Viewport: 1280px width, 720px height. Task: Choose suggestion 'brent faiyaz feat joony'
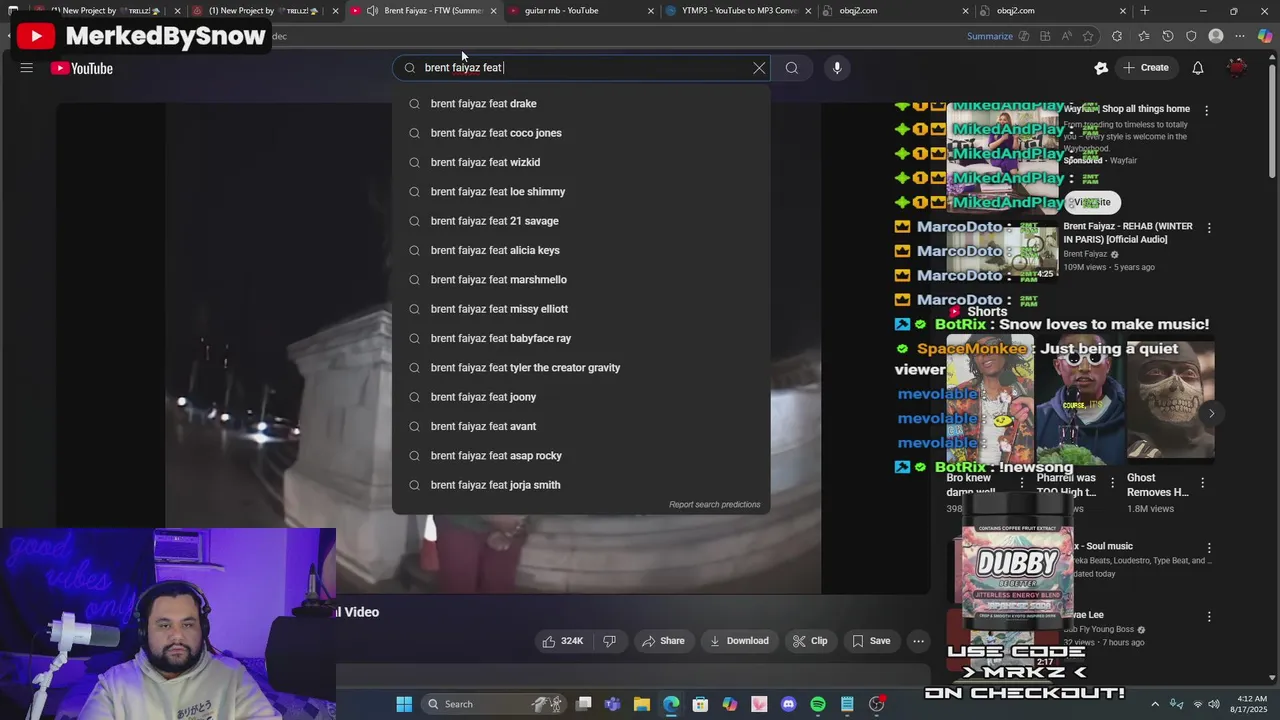[x=581, y=397]
